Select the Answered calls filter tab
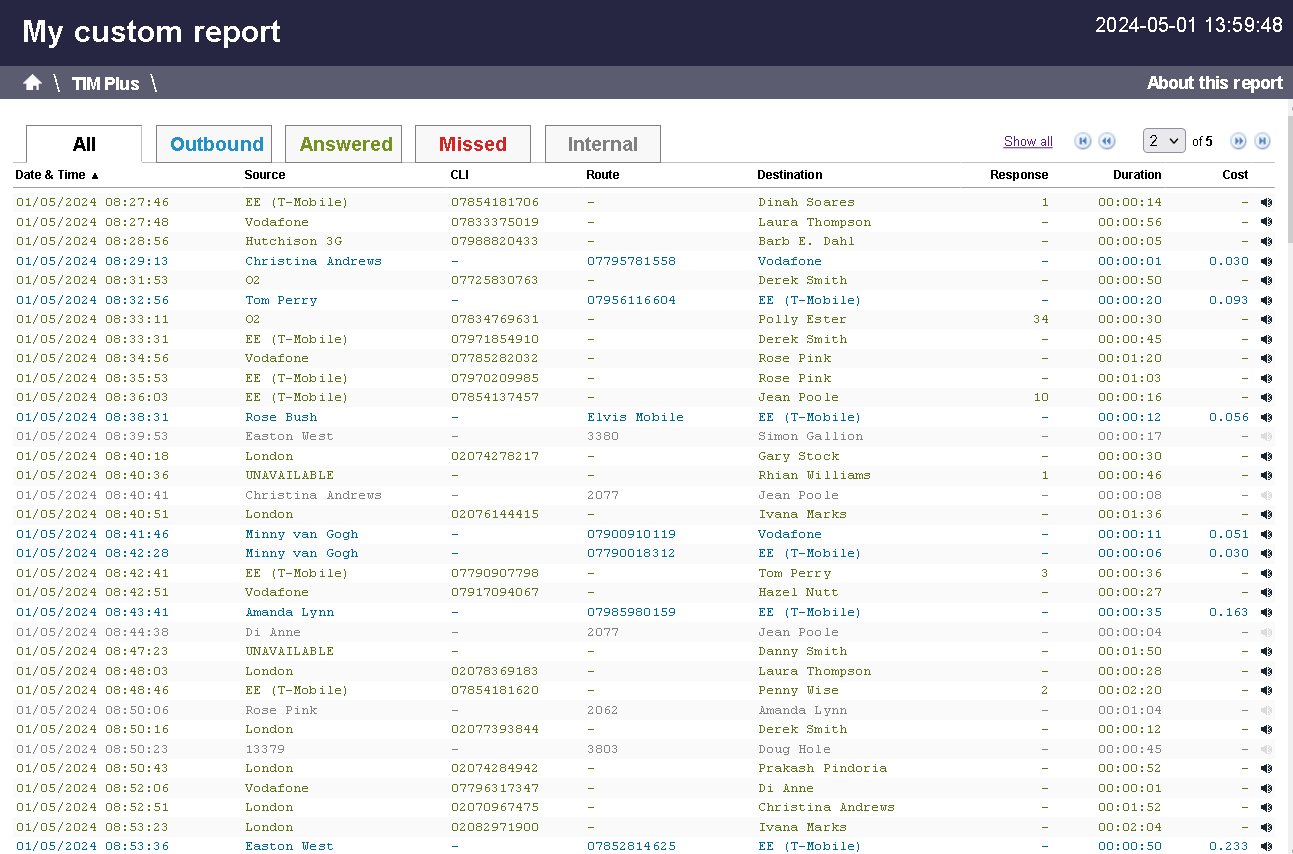 click(x=343, y=143)
